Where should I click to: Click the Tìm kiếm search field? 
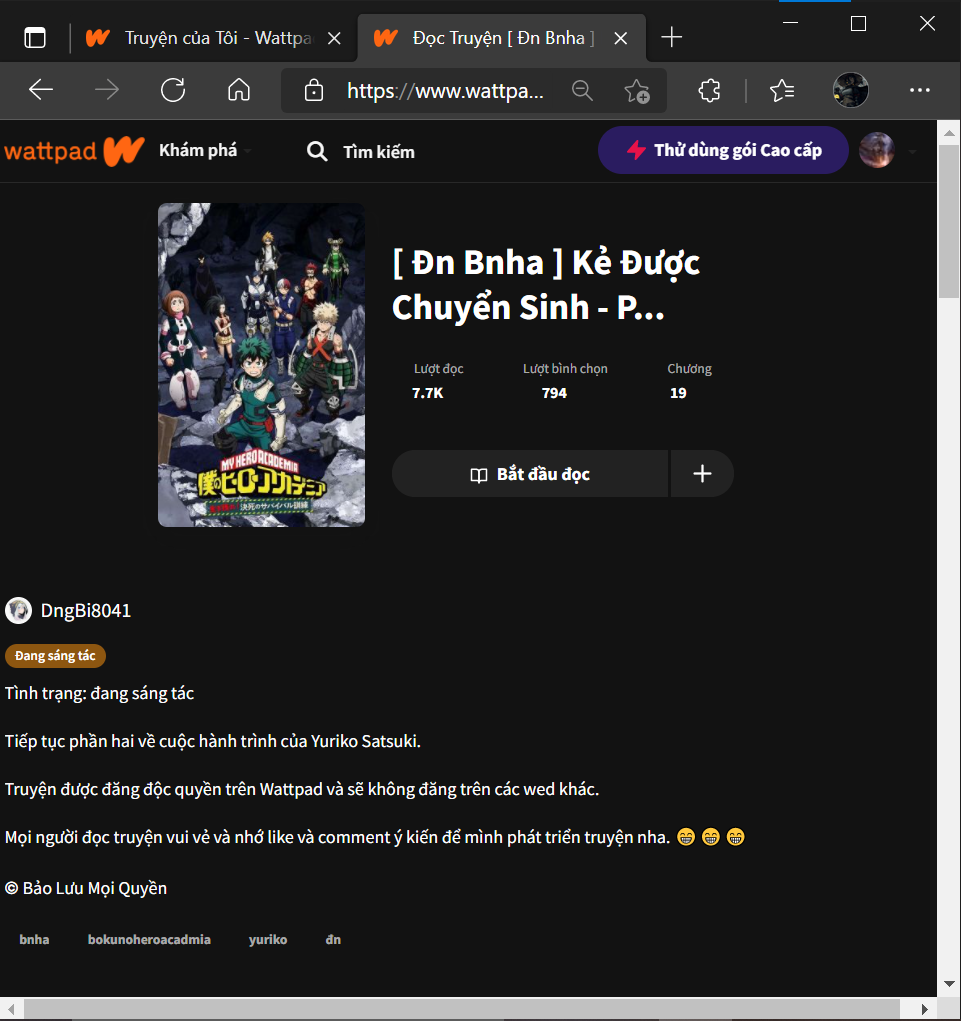coord(378,152)
